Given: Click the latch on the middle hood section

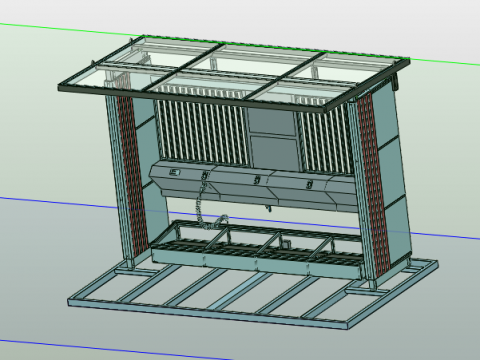Looking at the screenshot, I should pyautogui.click(x=257, y=180).
